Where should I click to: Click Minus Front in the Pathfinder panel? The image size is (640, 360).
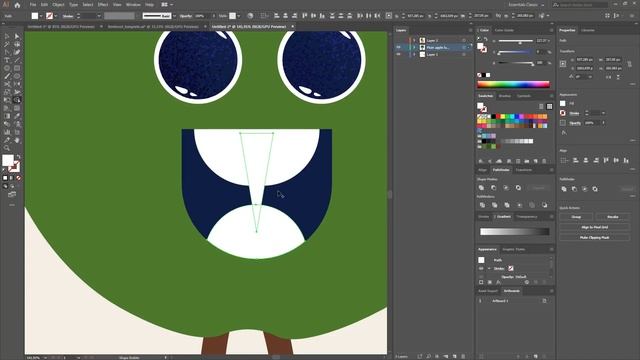(493, 188)
